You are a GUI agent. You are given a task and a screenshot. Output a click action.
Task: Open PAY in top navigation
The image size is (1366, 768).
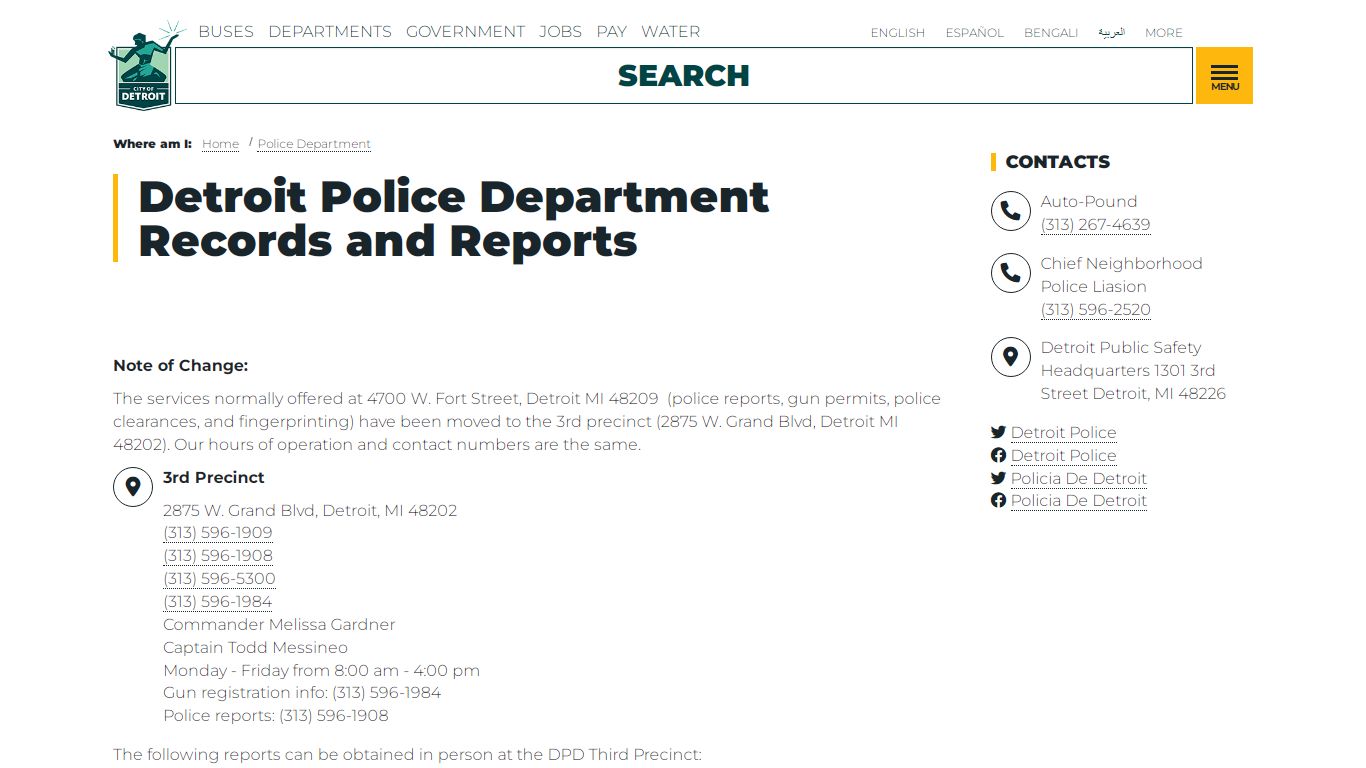click(611, 32)
